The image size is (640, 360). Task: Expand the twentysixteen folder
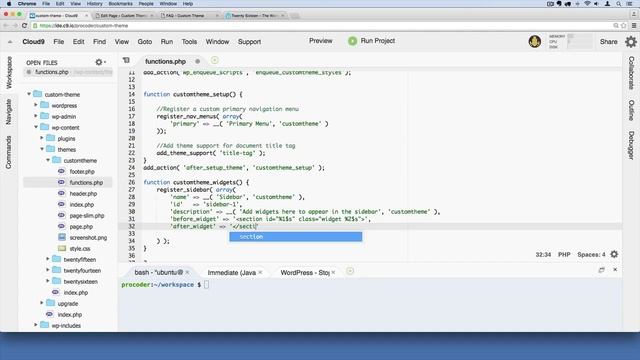48,281
